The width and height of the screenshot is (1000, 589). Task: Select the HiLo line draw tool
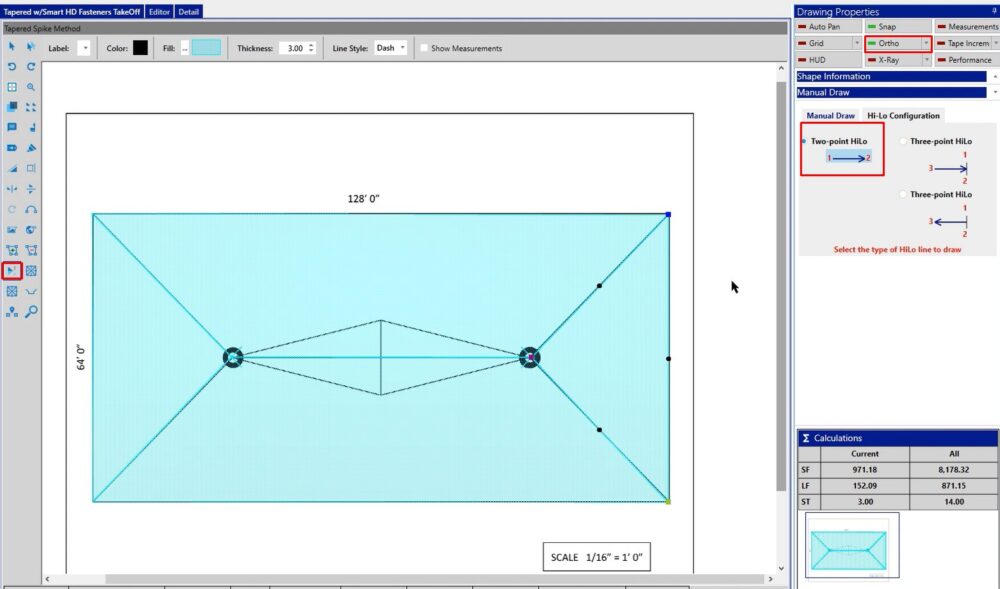click(12, 271)
